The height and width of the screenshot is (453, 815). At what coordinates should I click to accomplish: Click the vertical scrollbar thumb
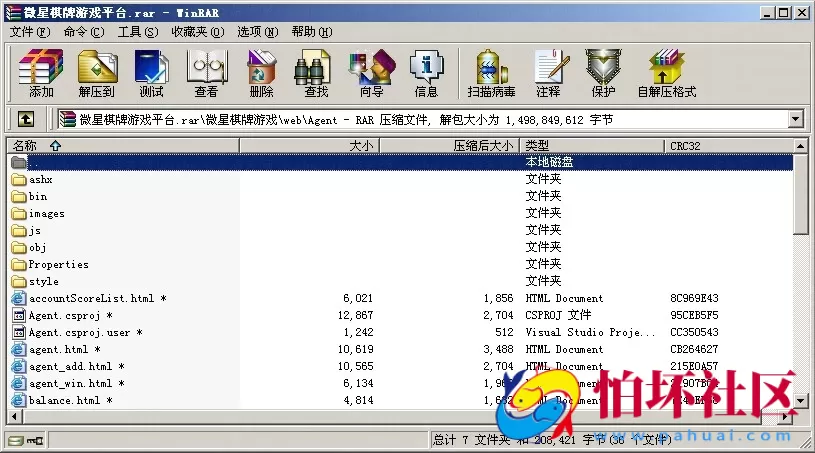pos(800,194)
